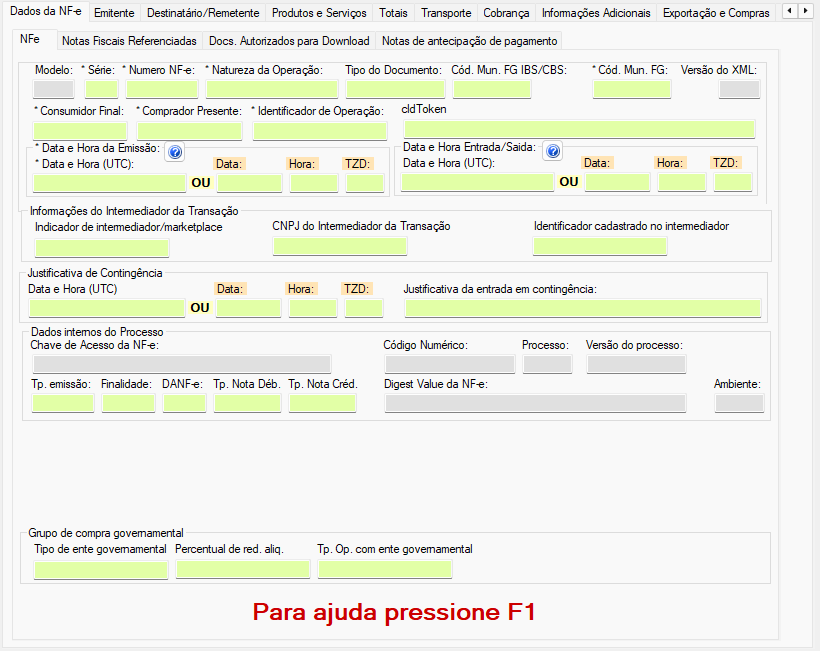Click the Modelo field
The image size is (820, 651).
coord(53,89)
